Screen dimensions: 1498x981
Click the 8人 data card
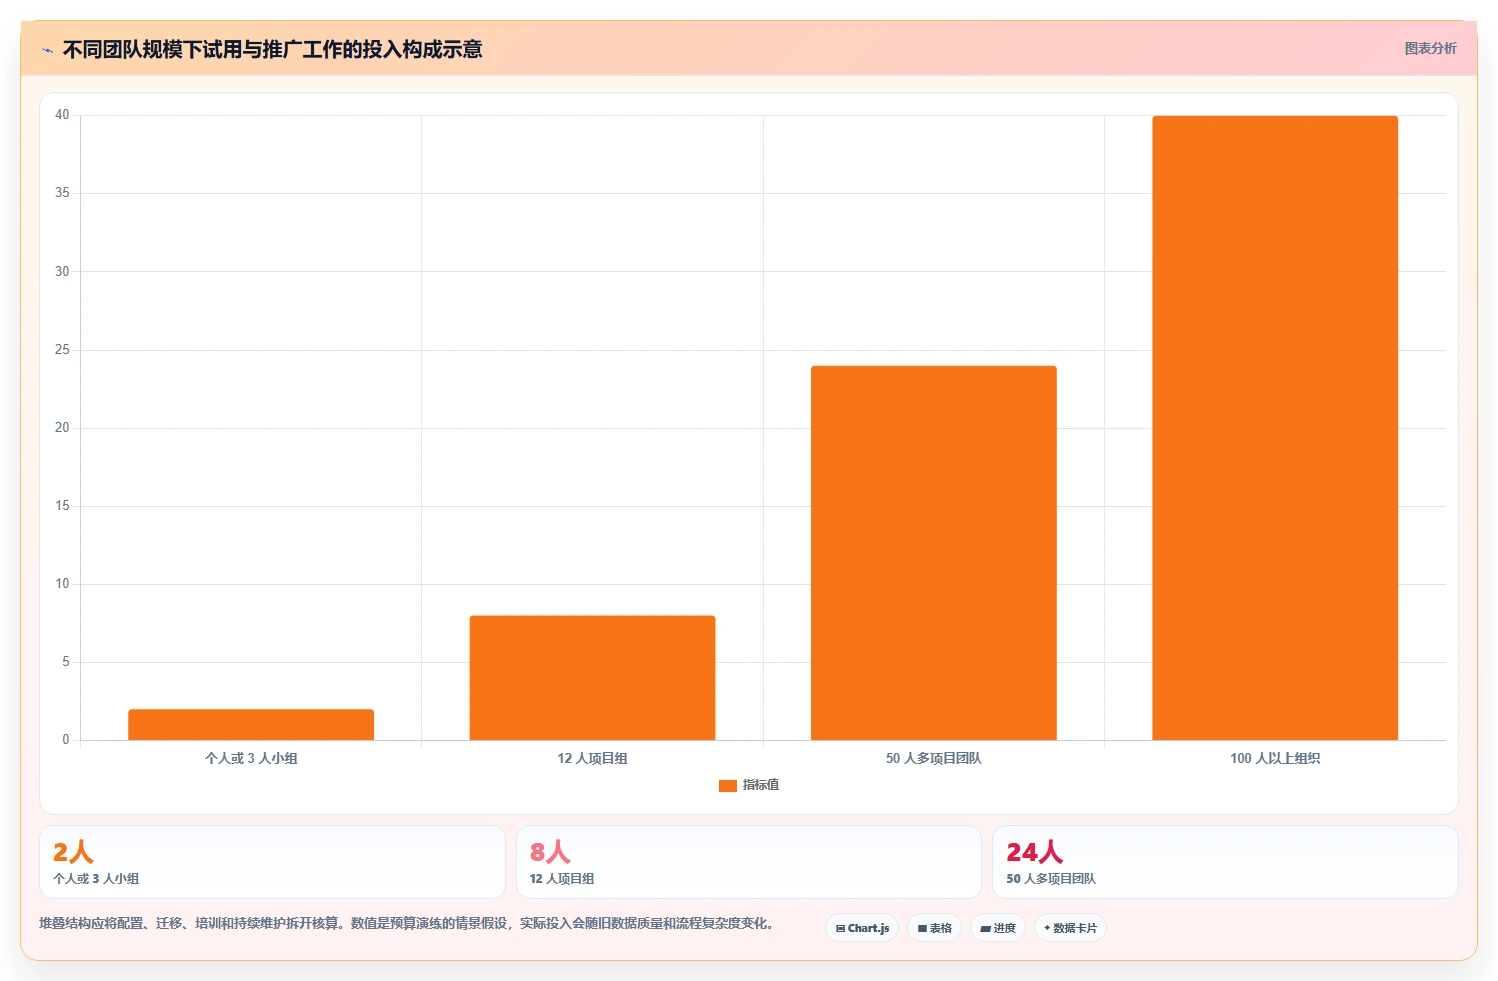click(748, 862)
